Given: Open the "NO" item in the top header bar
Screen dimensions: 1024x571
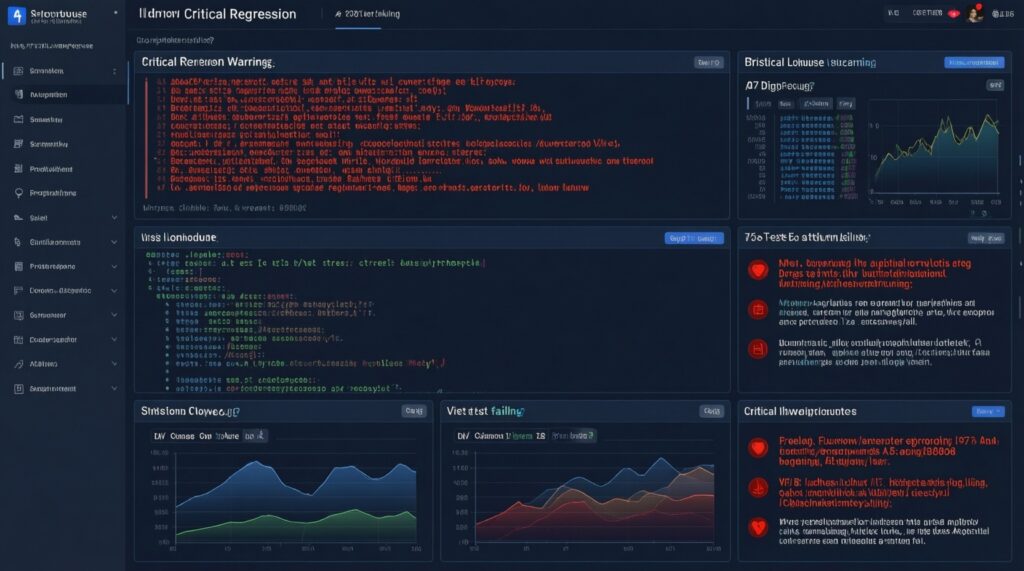Looking at the screenshot, I should (x=893, y=13).
